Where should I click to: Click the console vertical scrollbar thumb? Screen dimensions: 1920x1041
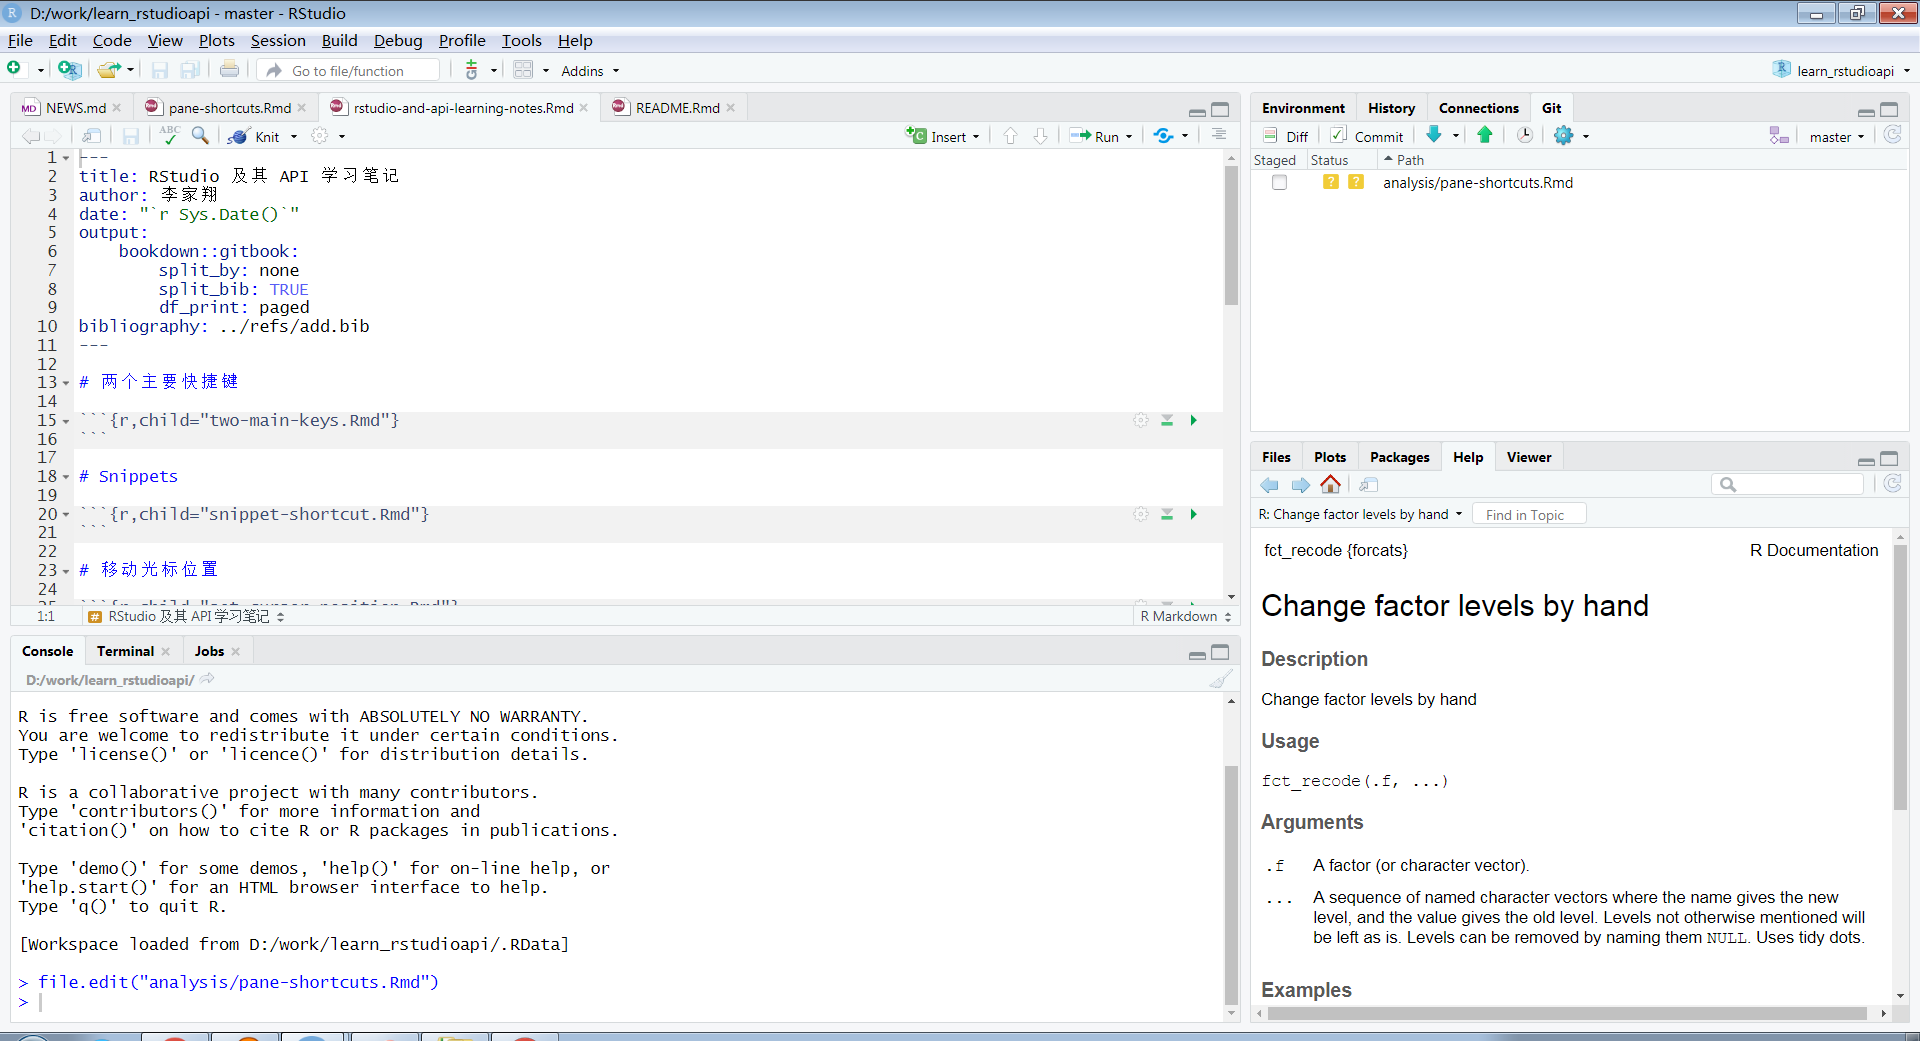point(1231,885)
